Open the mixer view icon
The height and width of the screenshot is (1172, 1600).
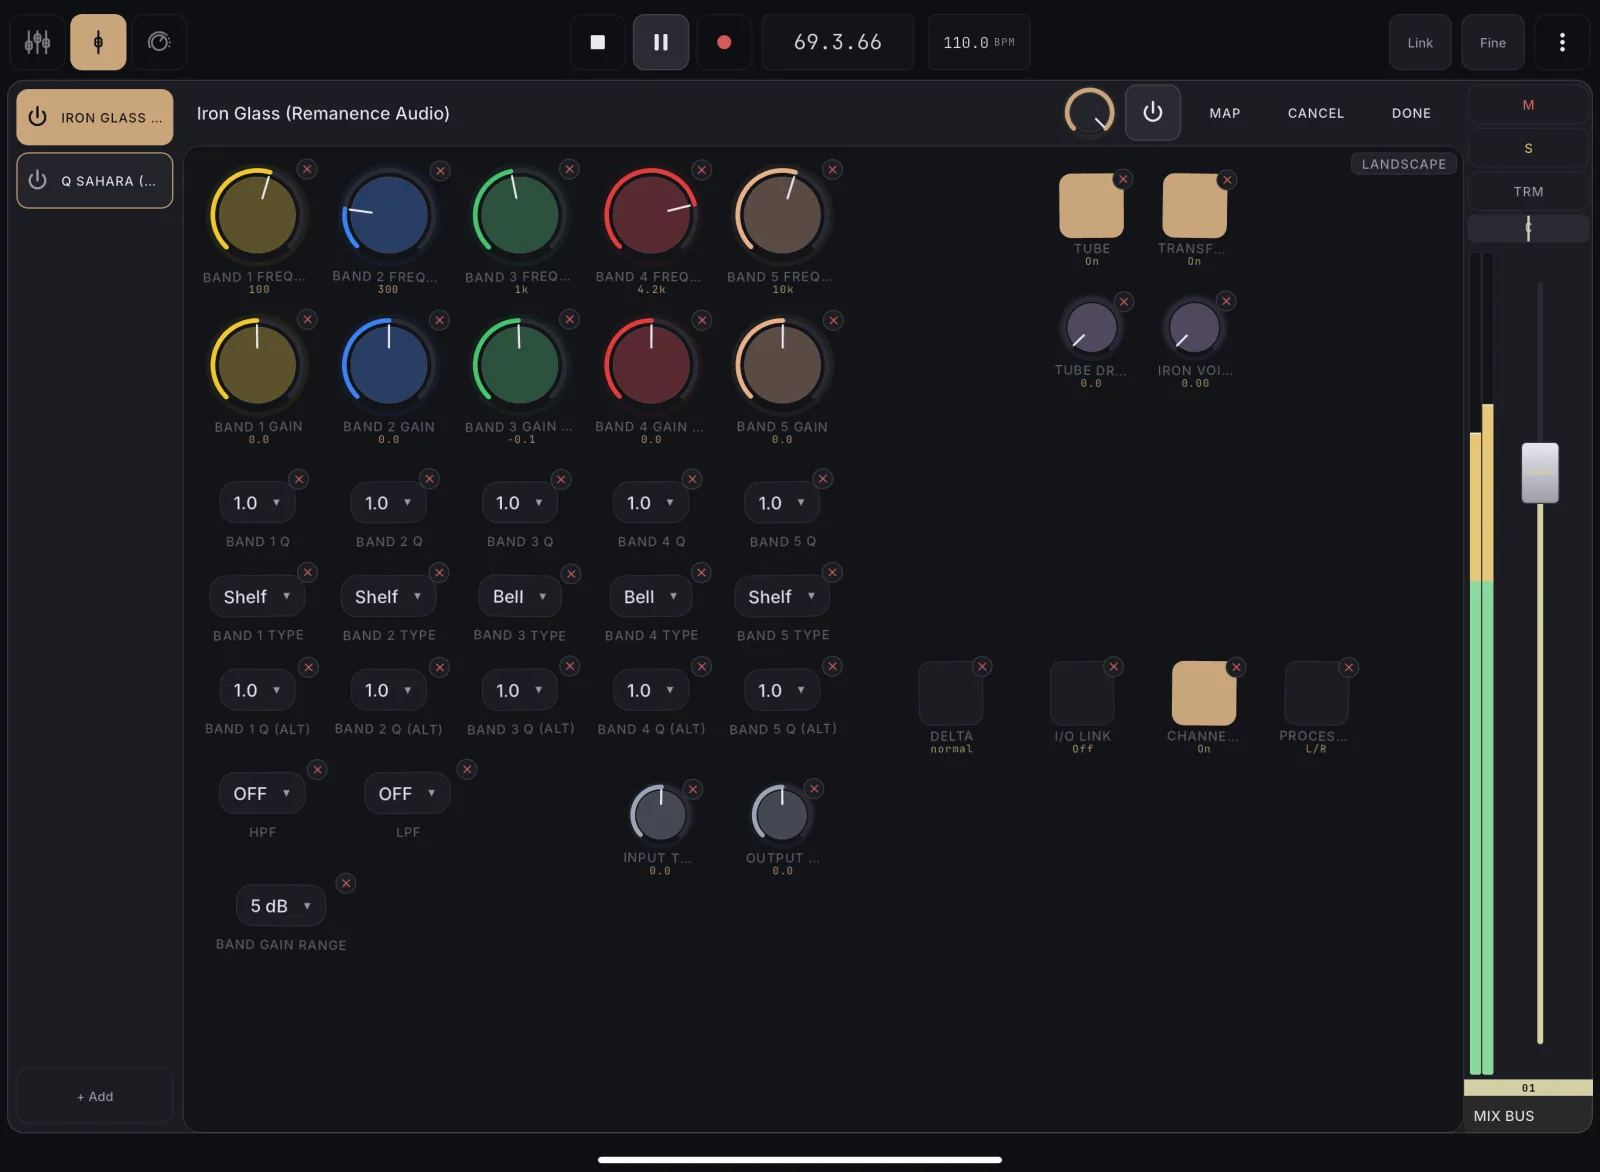(x=38, y=42)
